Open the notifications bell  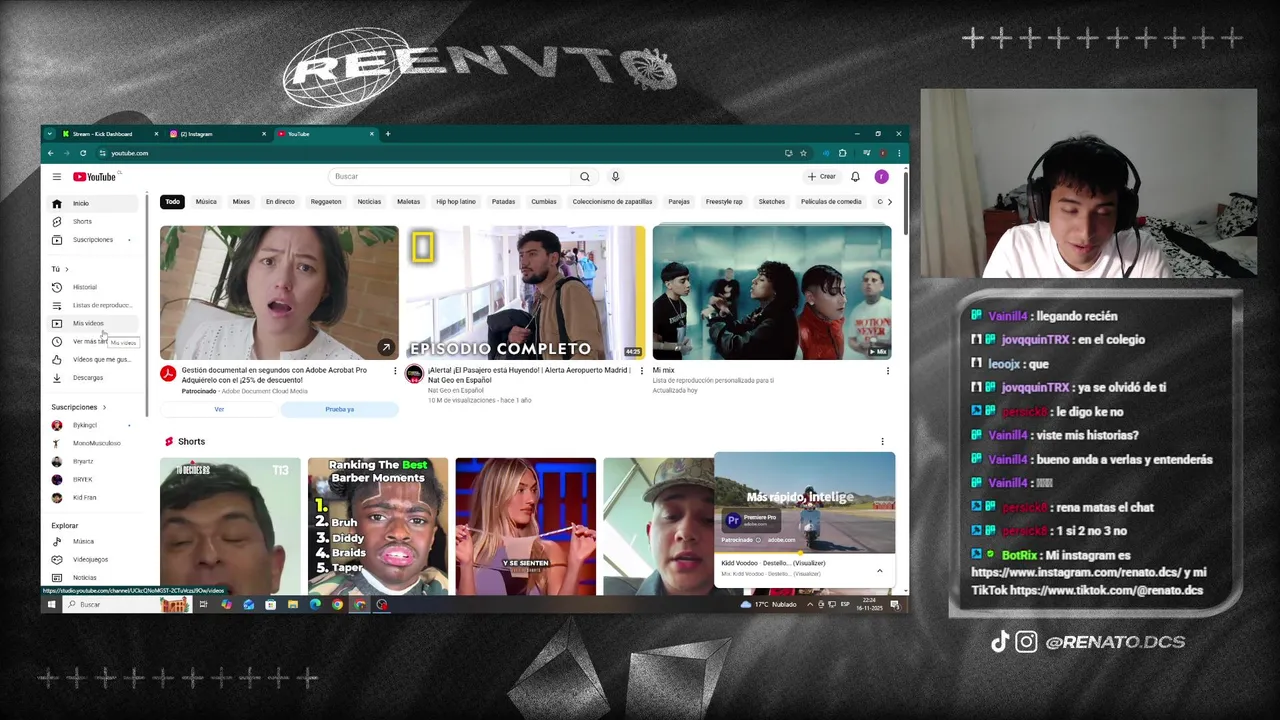point(855,177)
